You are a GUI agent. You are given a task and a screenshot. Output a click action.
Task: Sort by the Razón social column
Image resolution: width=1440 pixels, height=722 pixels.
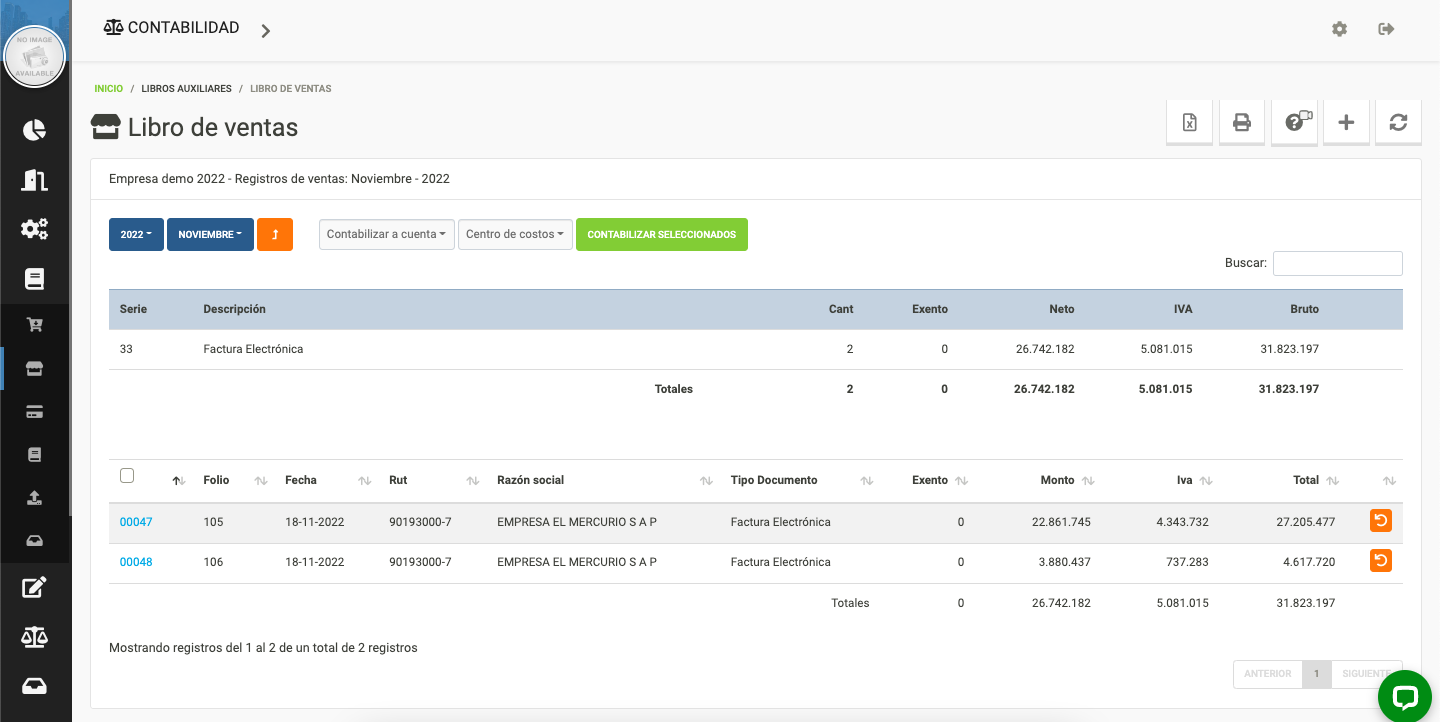604,480
